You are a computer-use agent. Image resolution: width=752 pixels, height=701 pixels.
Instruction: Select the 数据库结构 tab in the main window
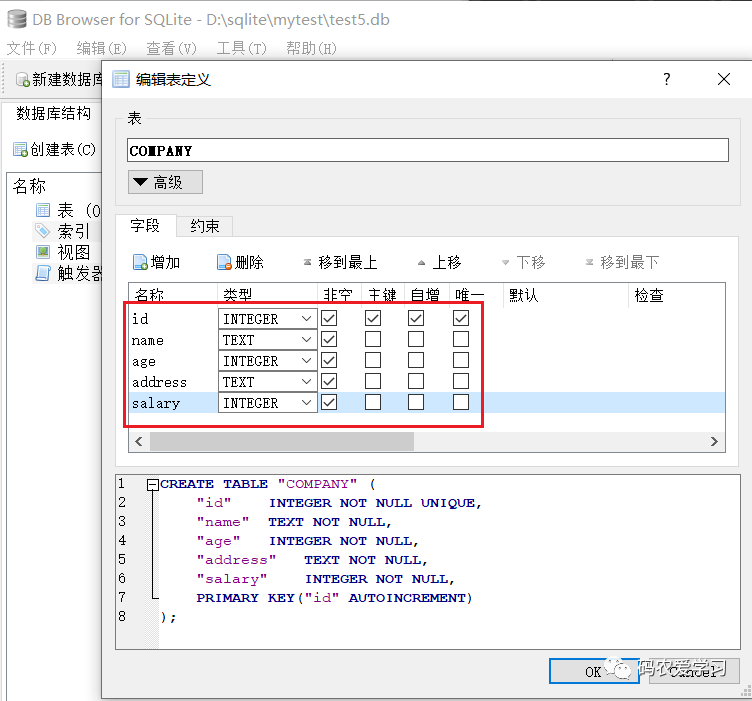[53, 114]
